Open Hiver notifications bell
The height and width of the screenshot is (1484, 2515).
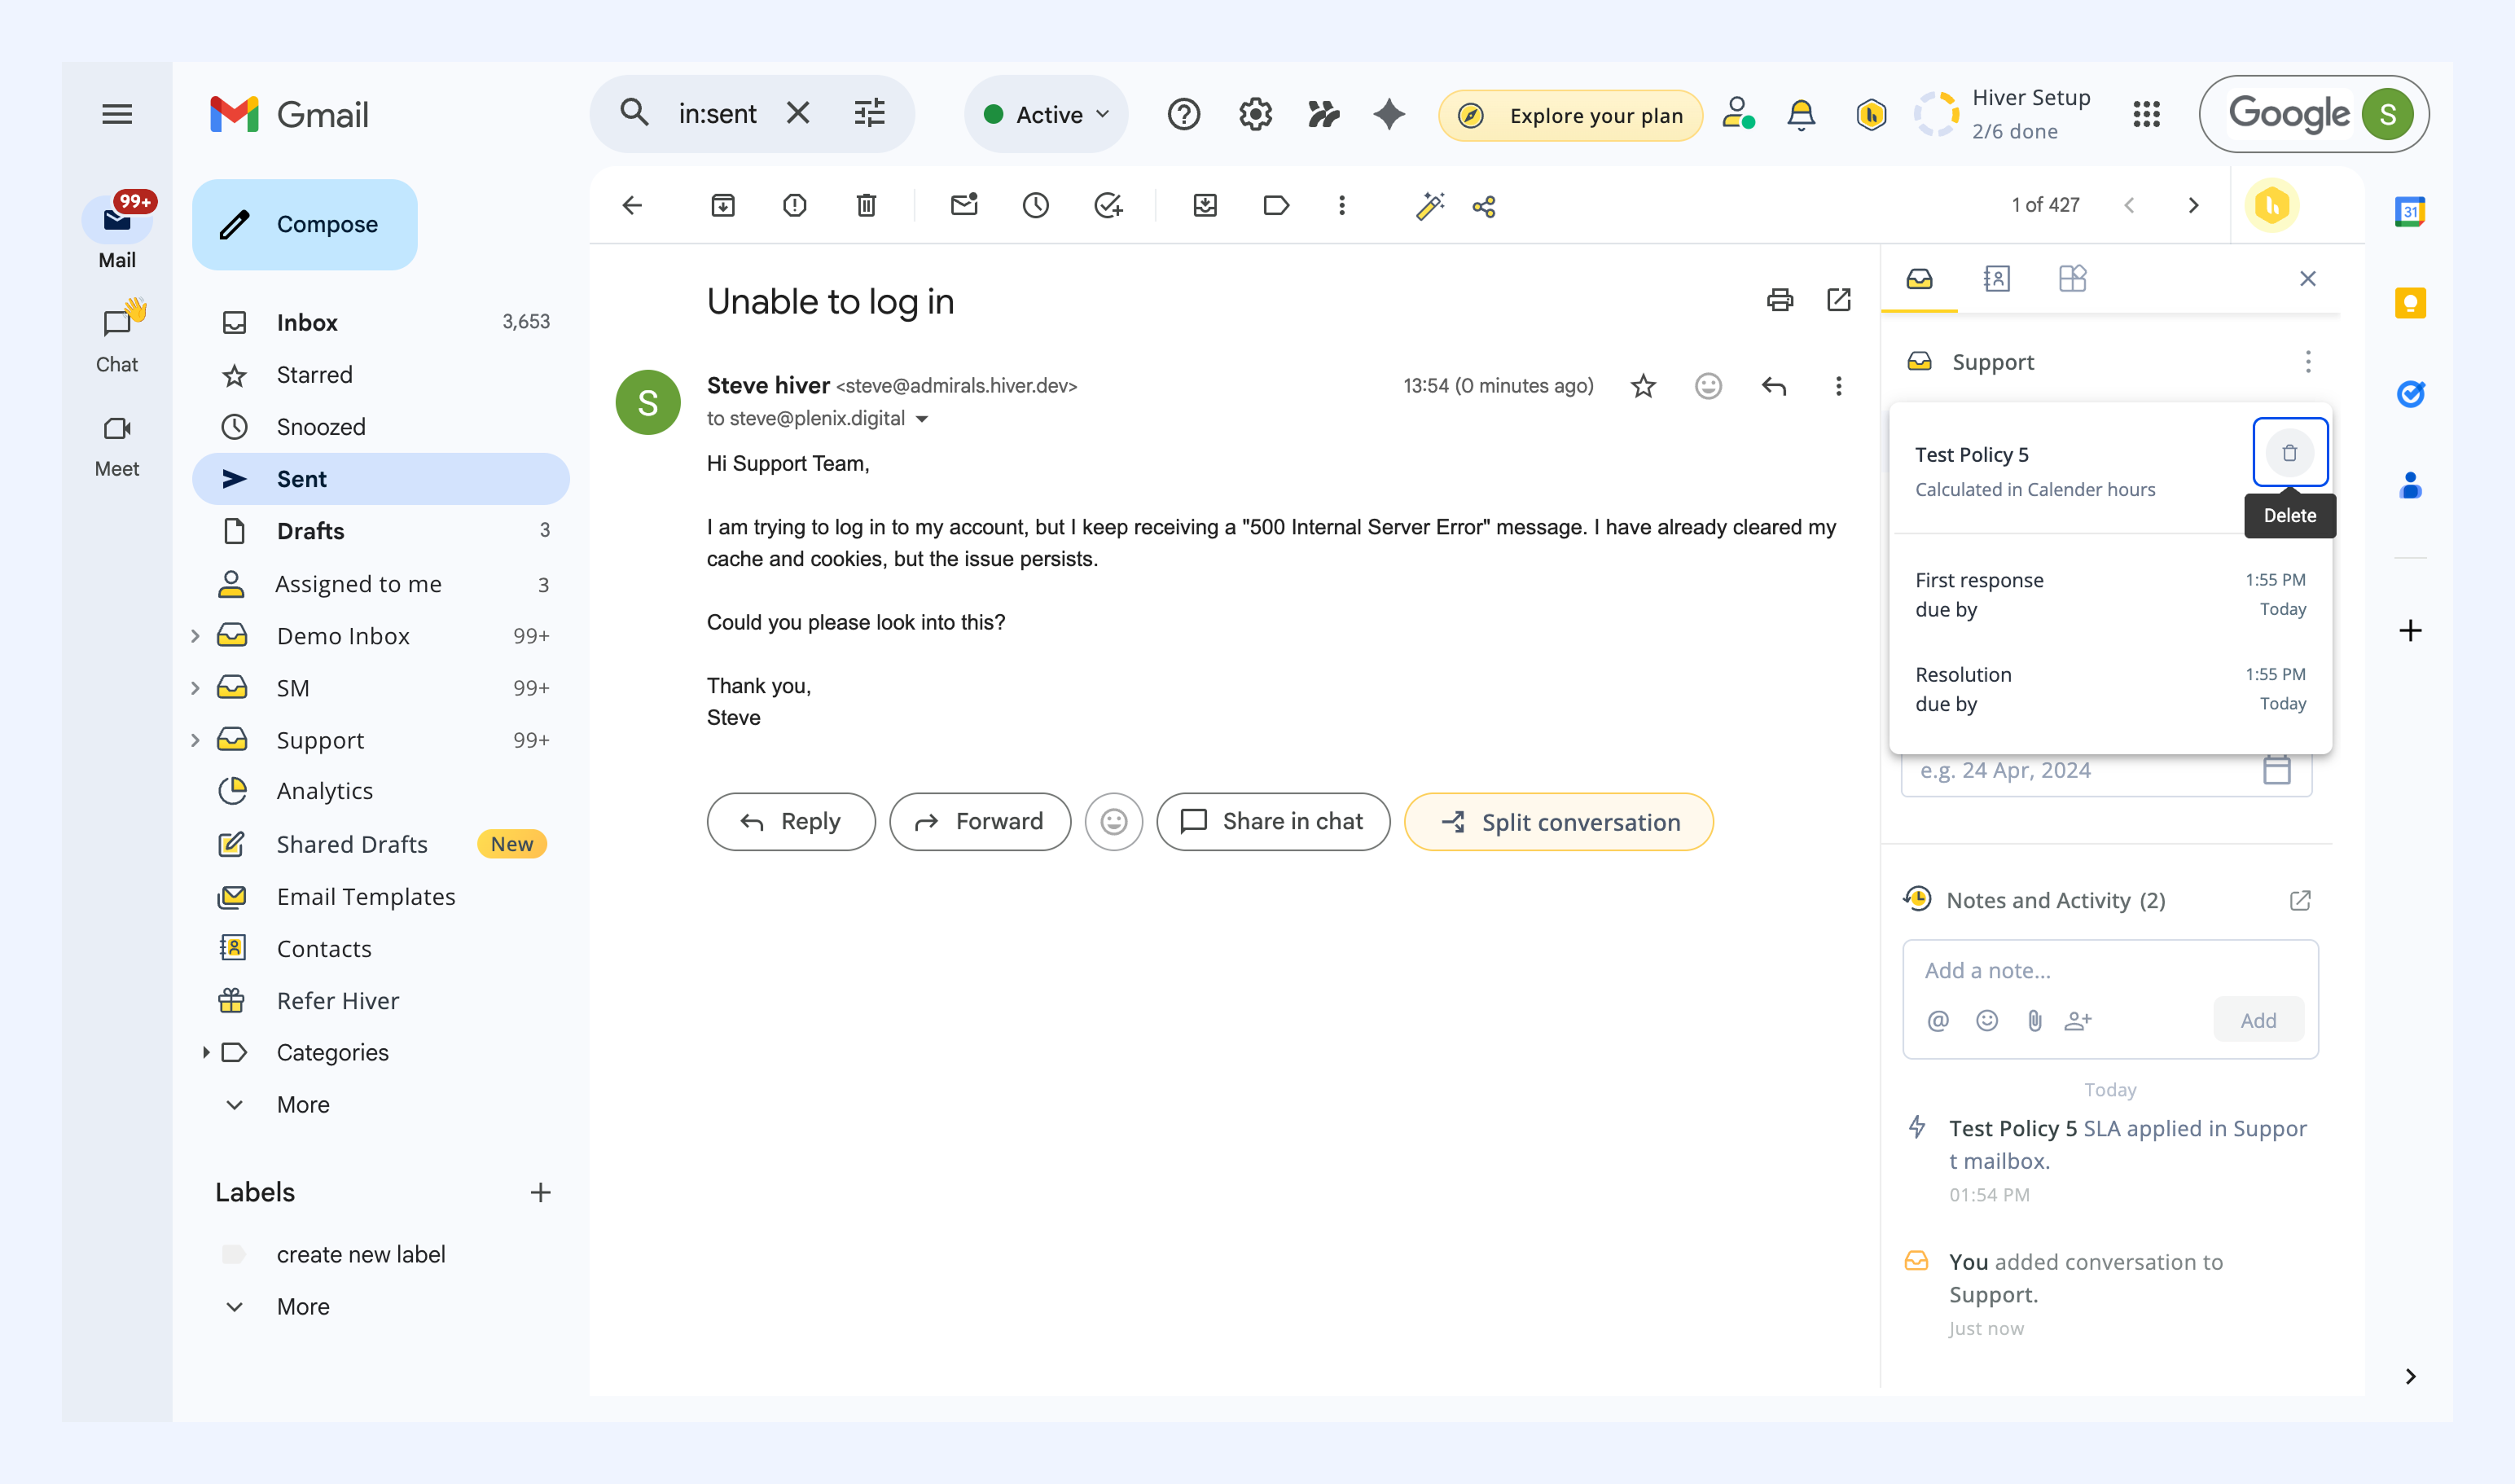[1801, 115]
